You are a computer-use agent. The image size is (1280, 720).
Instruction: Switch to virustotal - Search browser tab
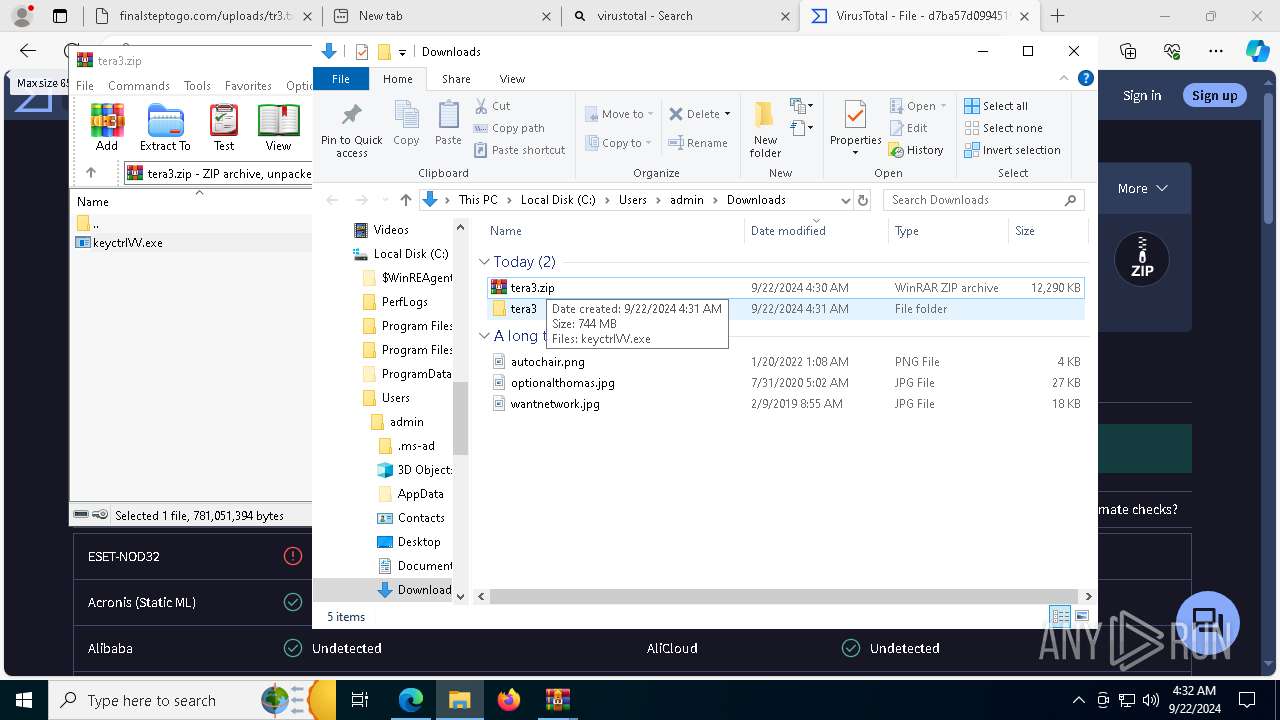(681, 16)
